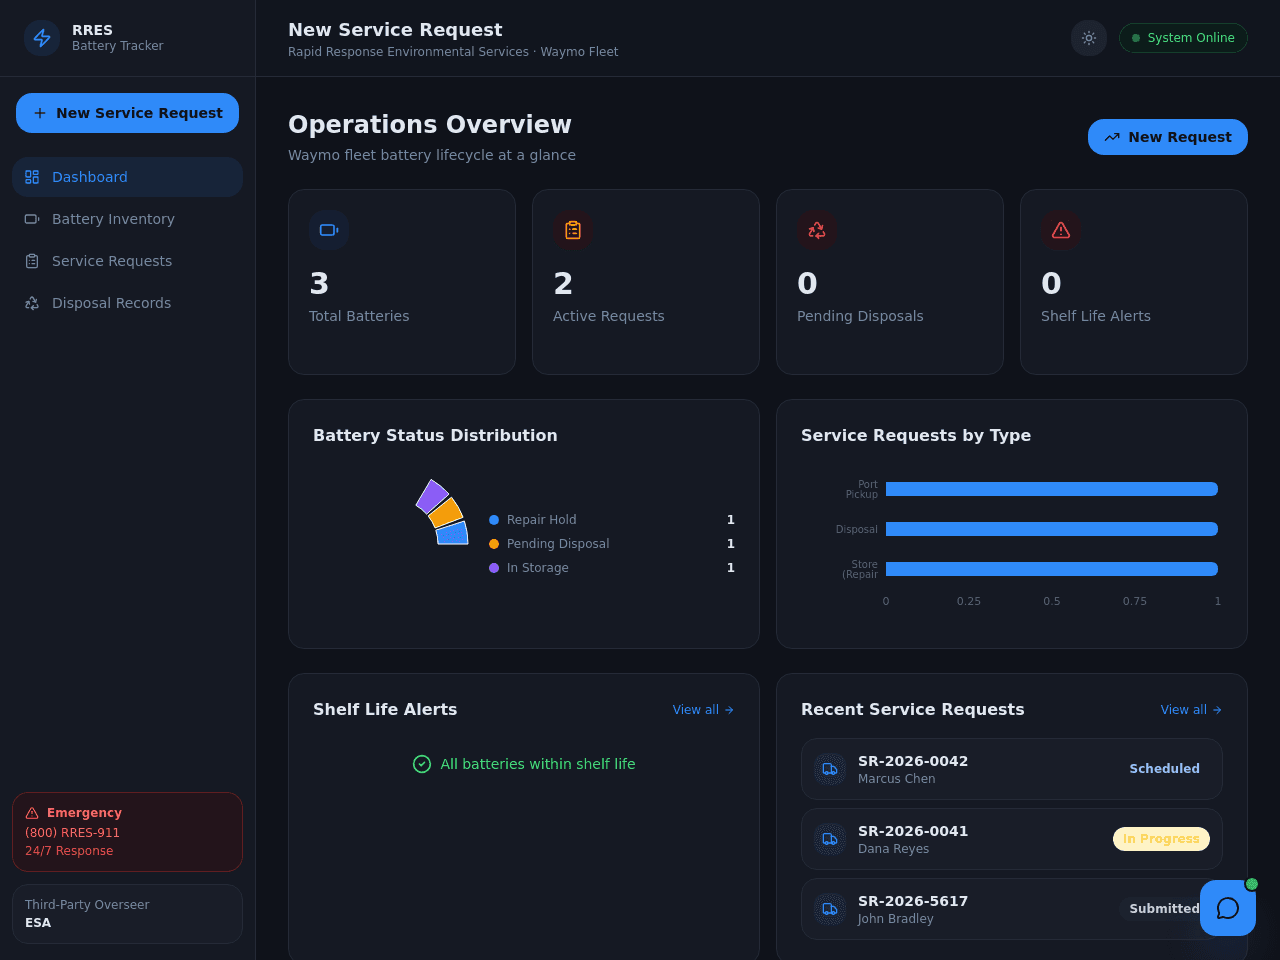Click the Battery Inventory battery icon
Screen dimensions: 1280x960
pyautogui.click(x=32, y=219)
